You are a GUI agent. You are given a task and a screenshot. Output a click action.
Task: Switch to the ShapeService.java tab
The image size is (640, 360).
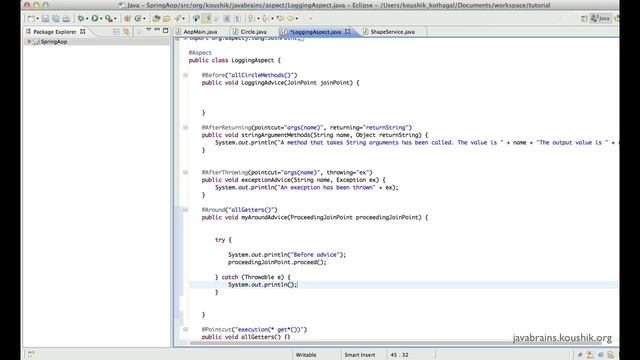(x=392, y=31)
